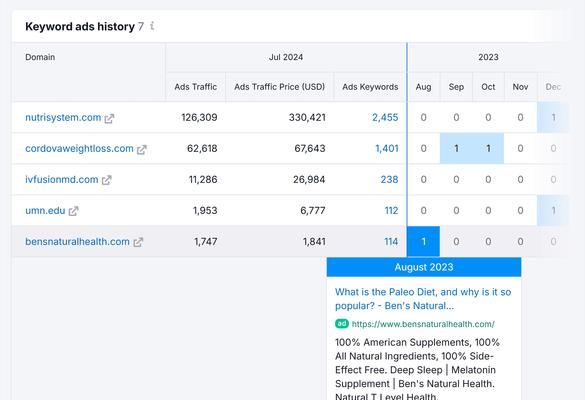
Task: Select bensnaturalhealth.com's highlighted Aug cell
Action: click(x=423, y=241)
